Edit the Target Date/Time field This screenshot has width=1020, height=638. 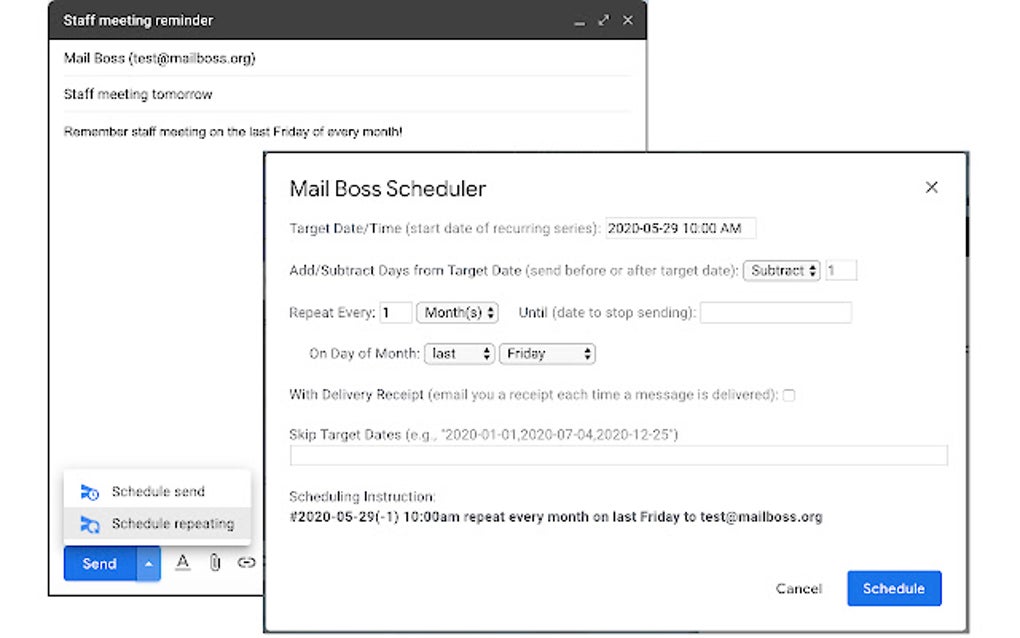click(x=680, y=228)
